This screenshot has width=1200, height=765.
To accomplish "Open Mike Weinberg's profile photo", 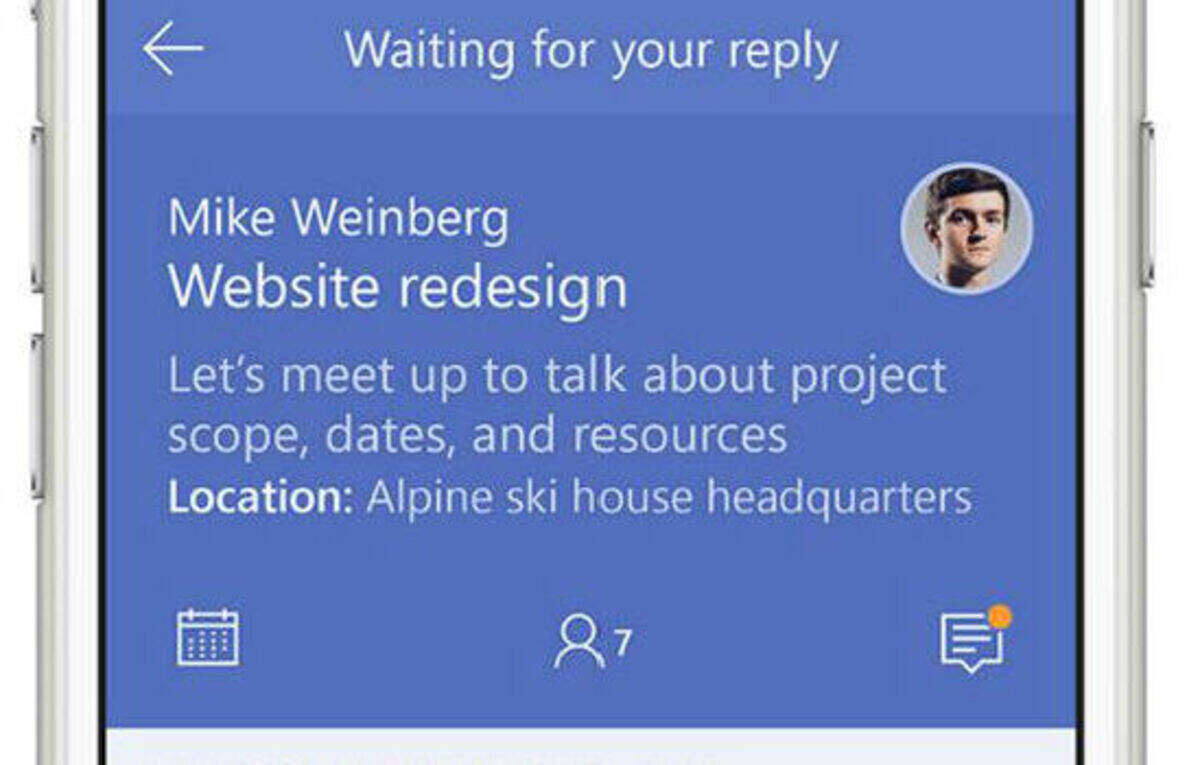I will (x=967, y=228).
